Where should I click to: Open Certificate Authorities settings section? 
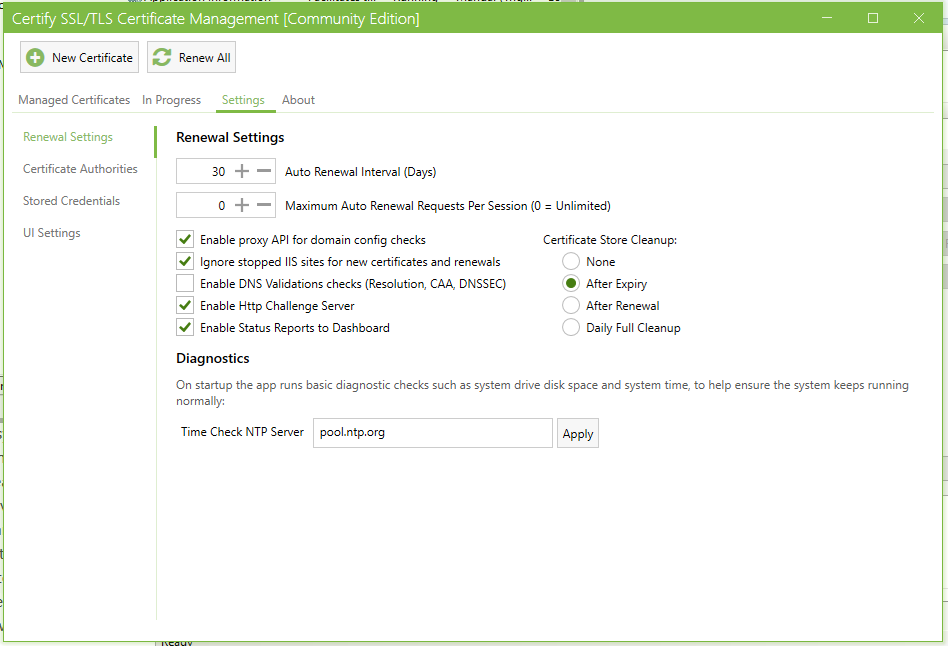(x=80, y=169)
